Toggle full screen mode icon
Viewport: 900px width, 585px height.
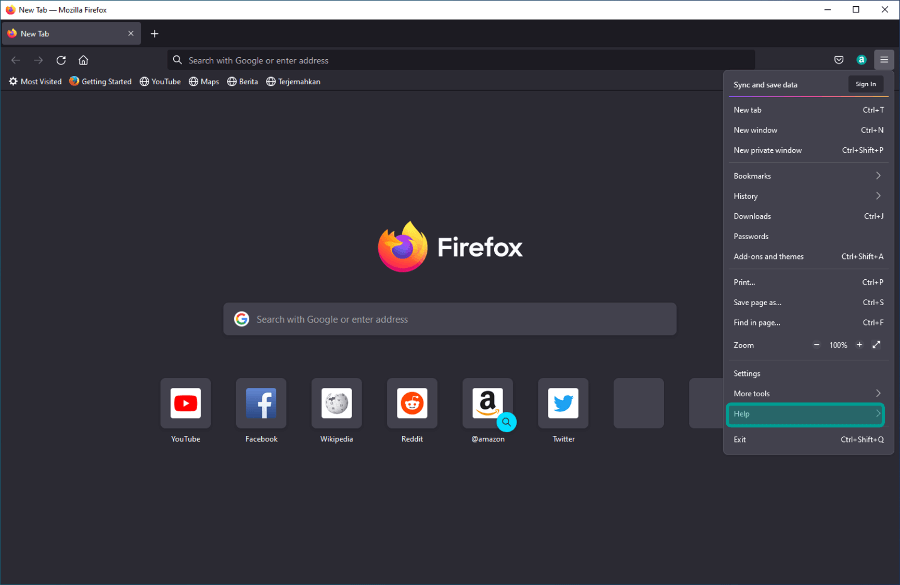tap(876, 345)
